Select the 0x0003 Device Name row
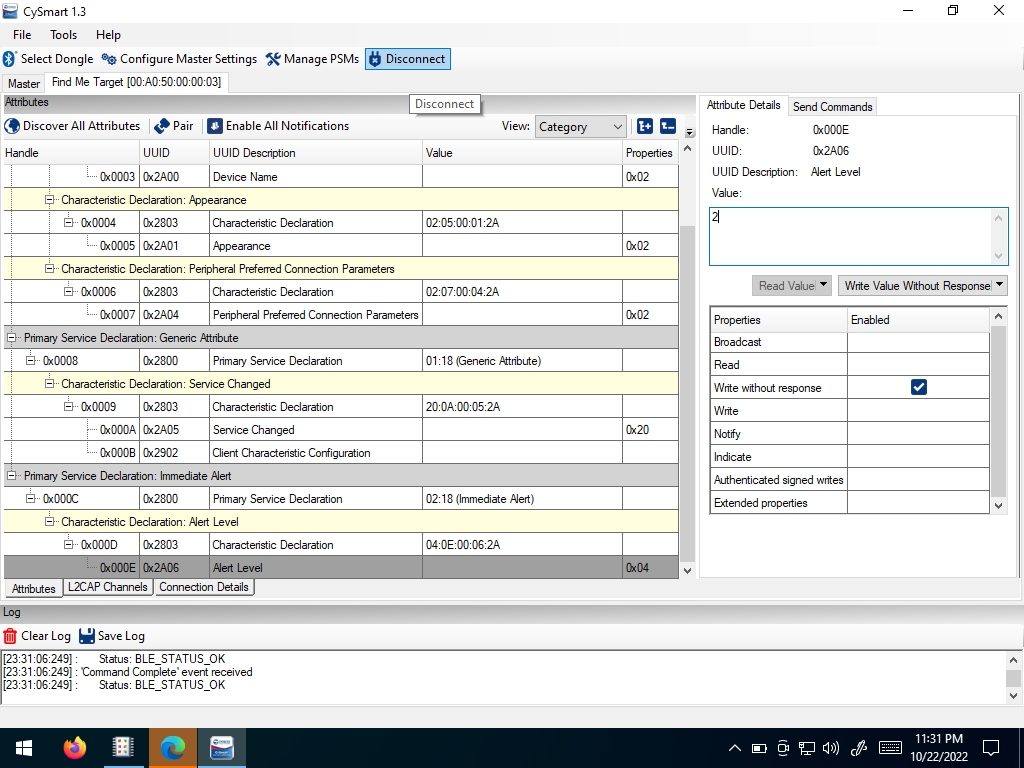 click(341, 176)
